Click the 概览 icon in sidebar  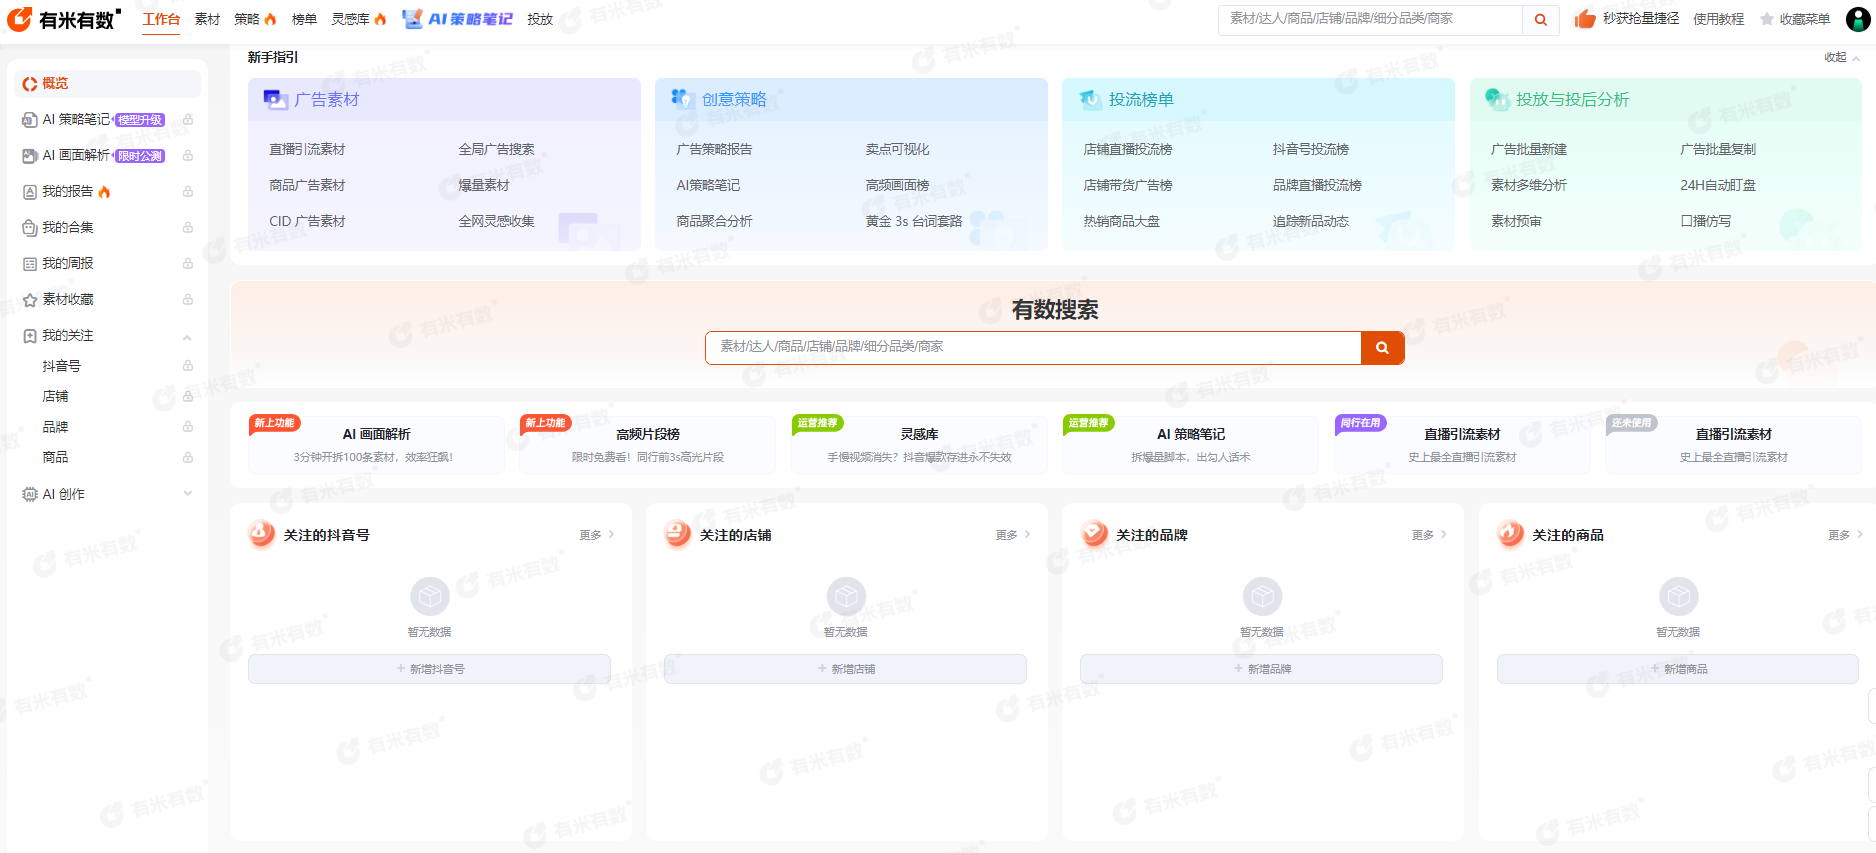point(30,84)
